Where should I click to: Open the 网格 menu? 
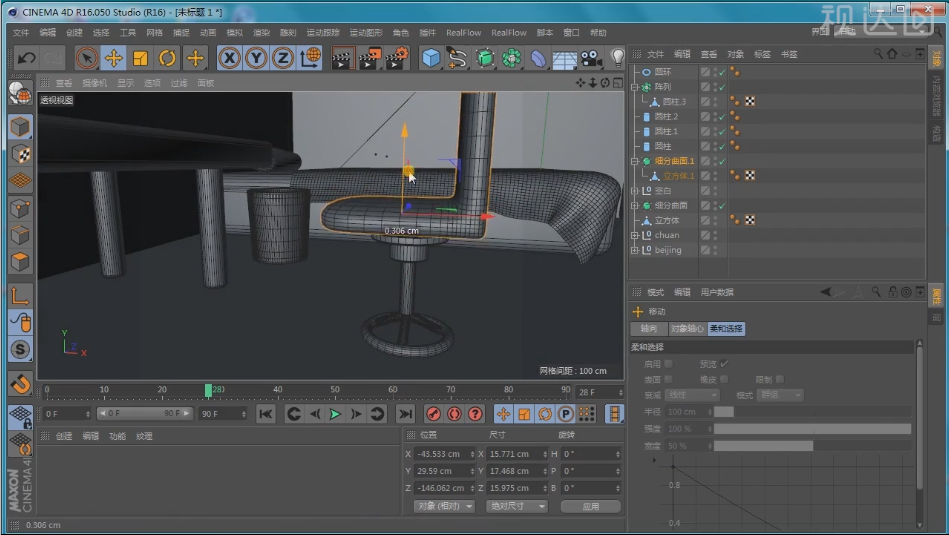coord(154,33)
